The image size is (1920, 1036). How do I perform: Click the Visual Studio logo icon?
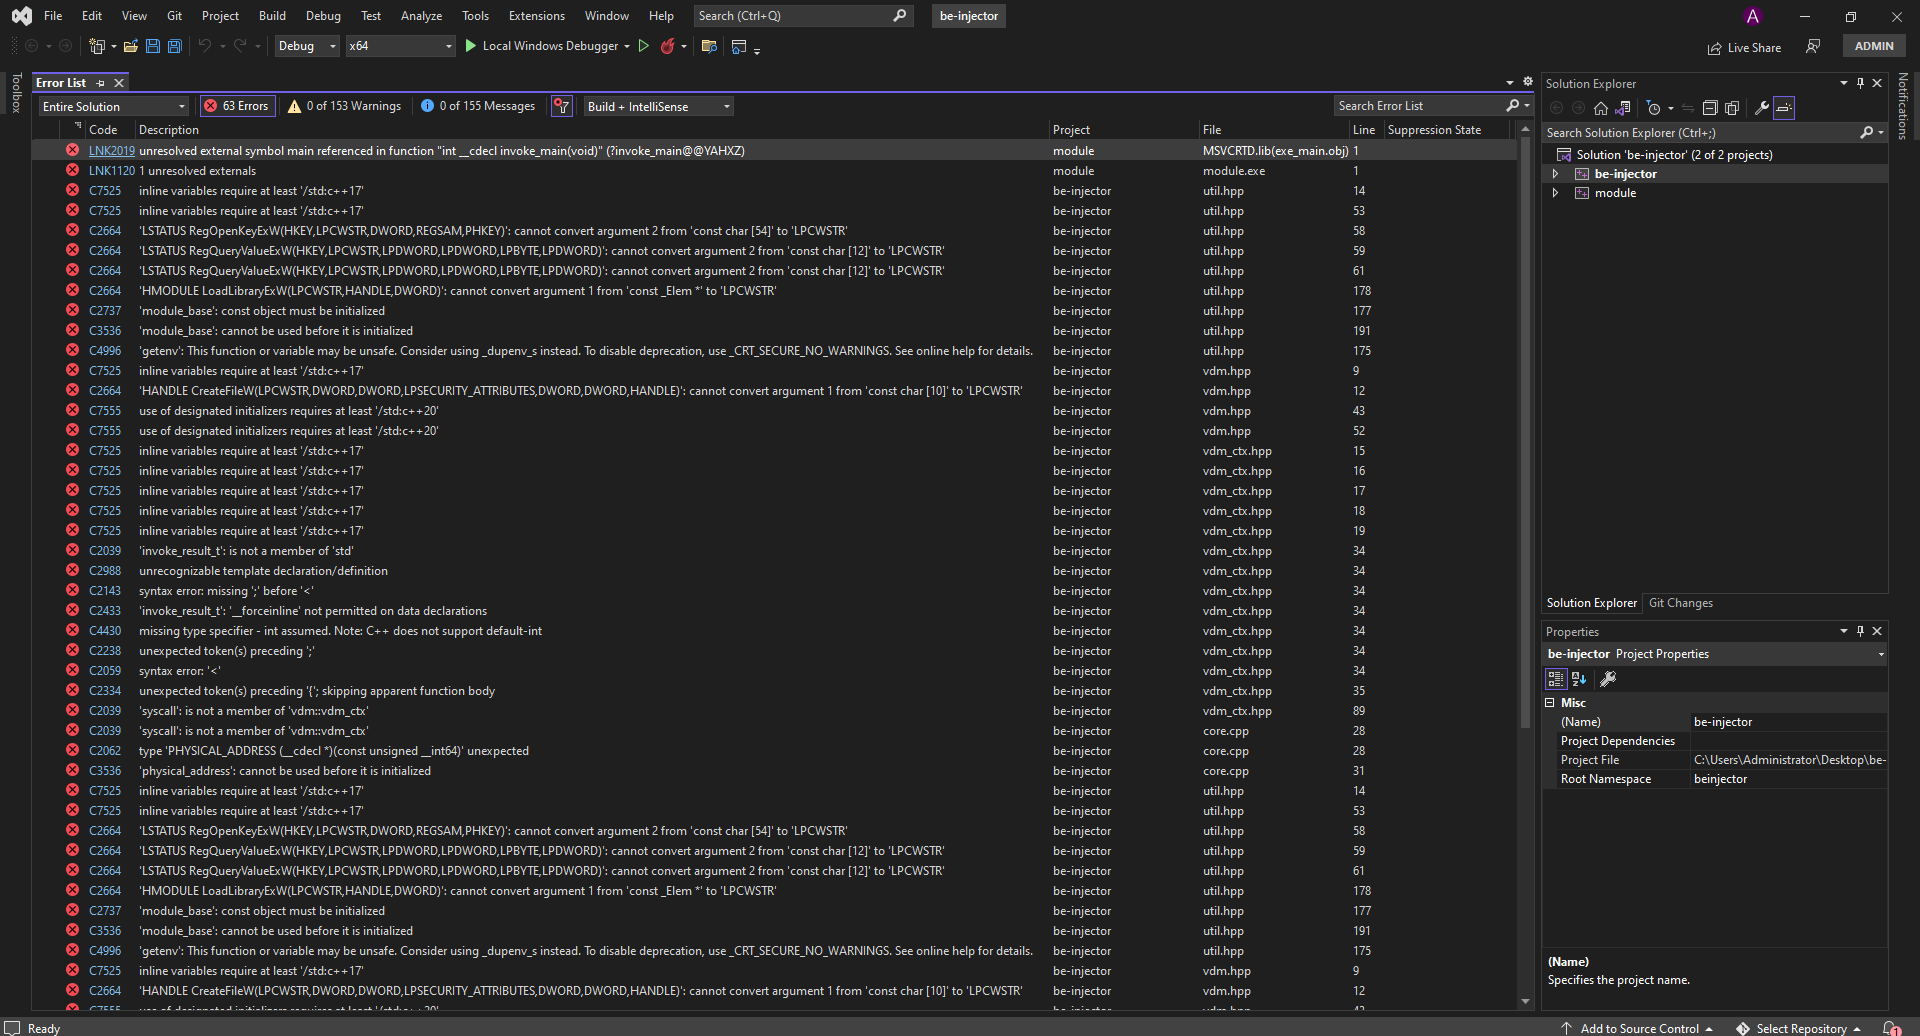coord(21,16)
